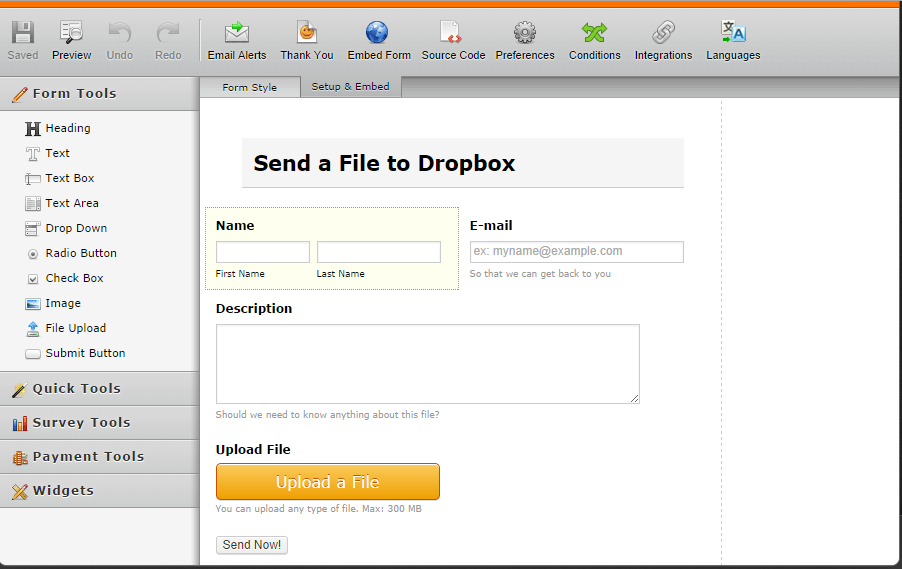Expand the Quick Tools section

[x=76, y=389]
